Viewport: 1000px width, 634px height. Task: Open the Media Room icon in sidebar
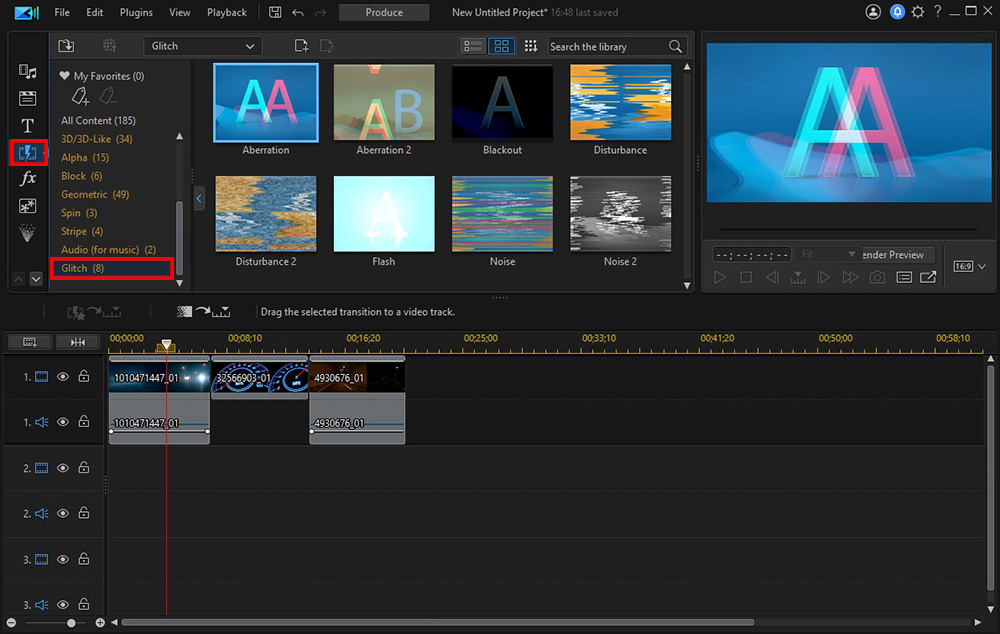28,72
